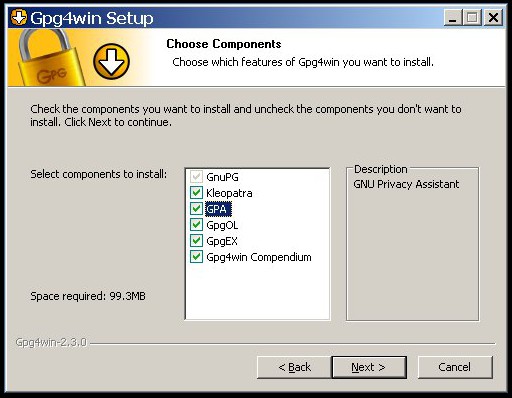Screen dimensions: 512x398
Task: Toggle the disabled GnuPG checkbox
Action: 196,177
